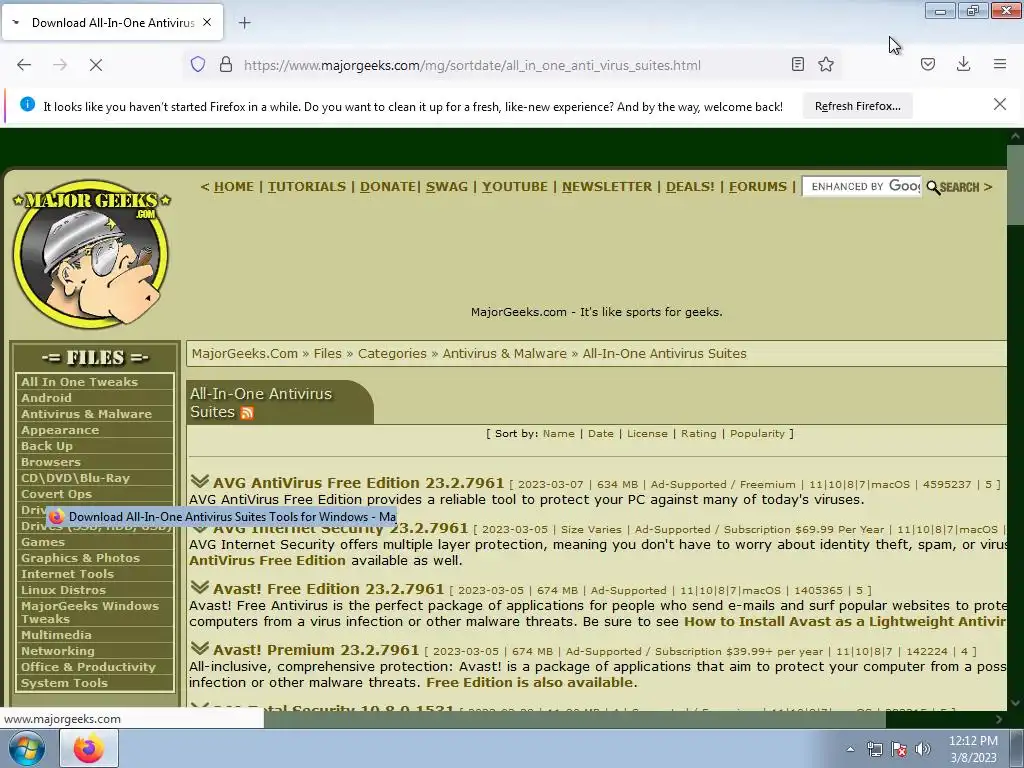Open SWAG in the top navigation

tap(447, 187)
